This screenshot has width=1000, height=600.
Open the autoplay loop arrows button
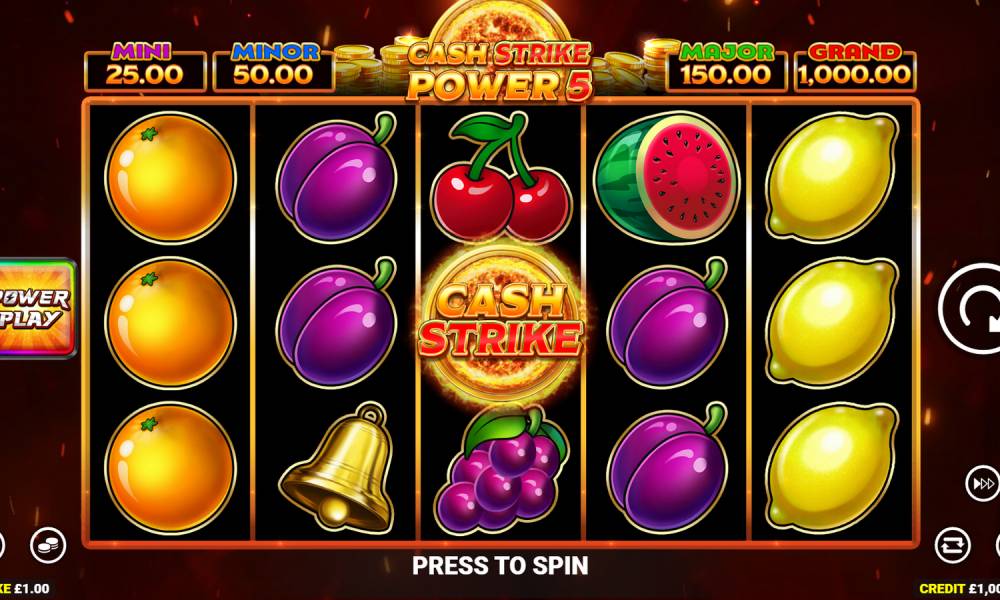953,546
